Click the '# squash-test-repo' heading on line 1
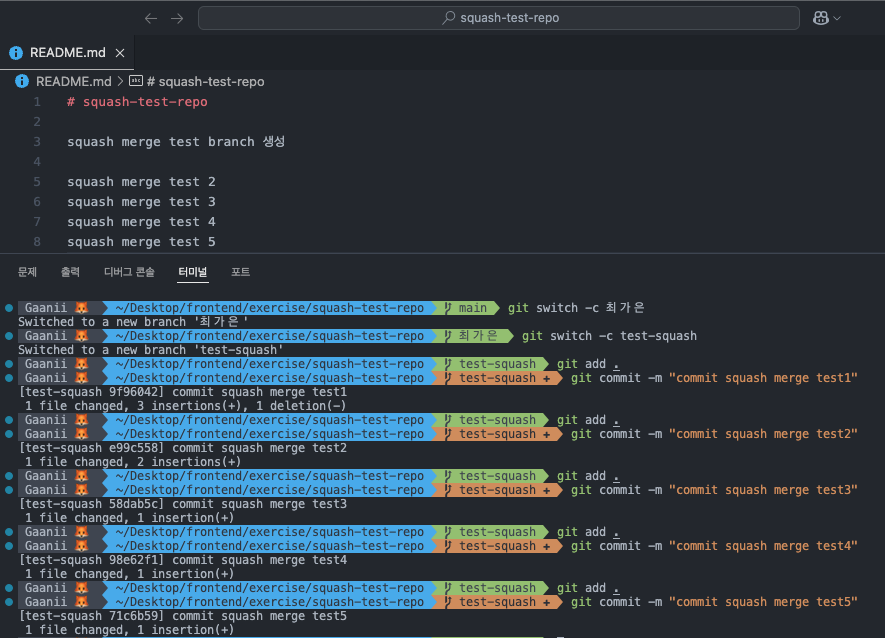 tap(137, 102)
